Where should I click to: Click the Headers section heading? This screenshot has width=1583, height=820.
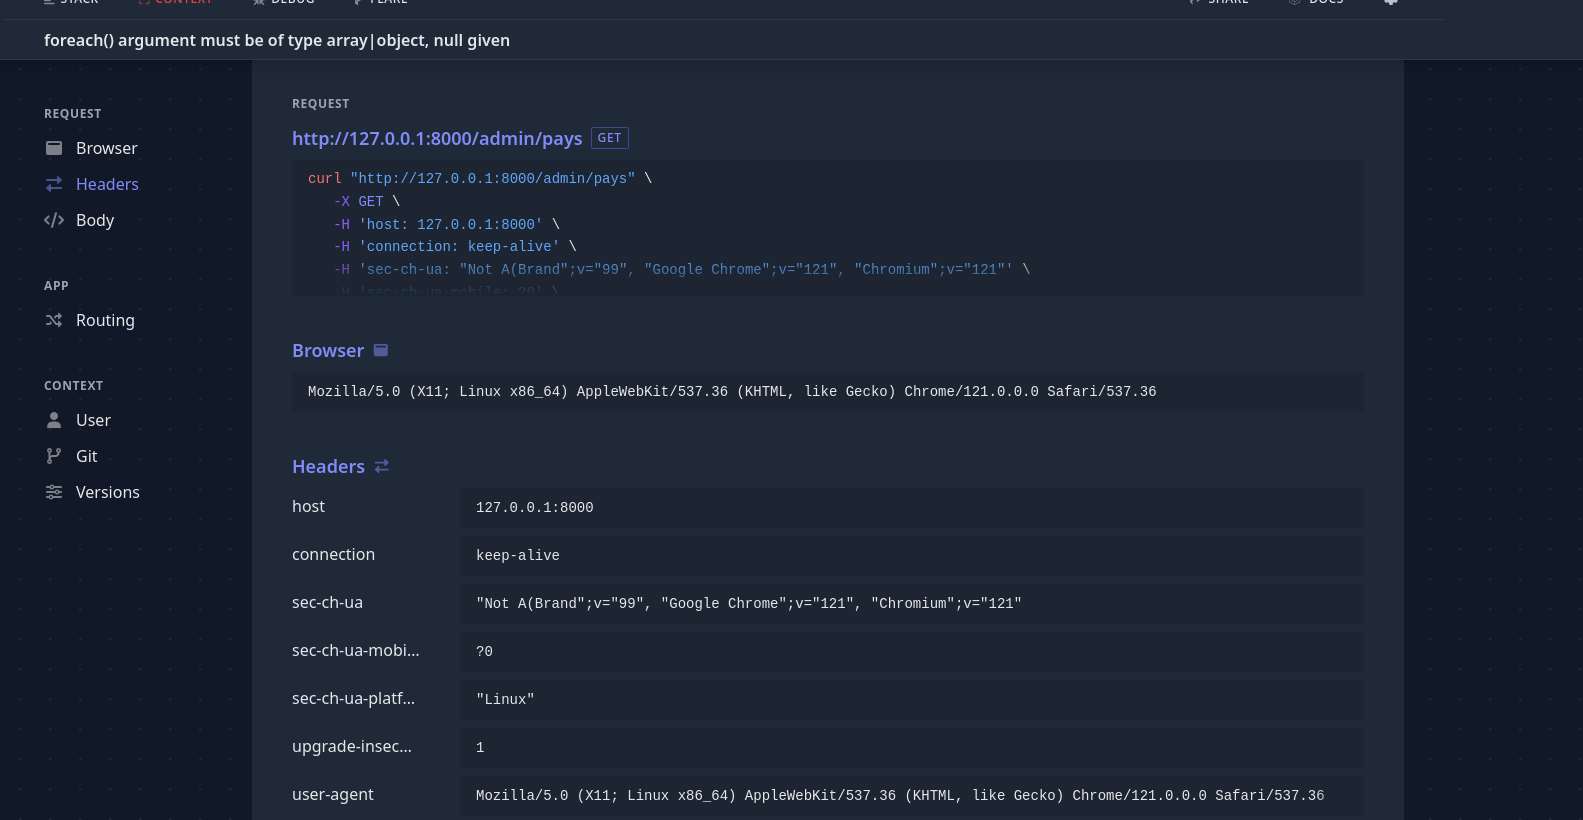point(328,467)
